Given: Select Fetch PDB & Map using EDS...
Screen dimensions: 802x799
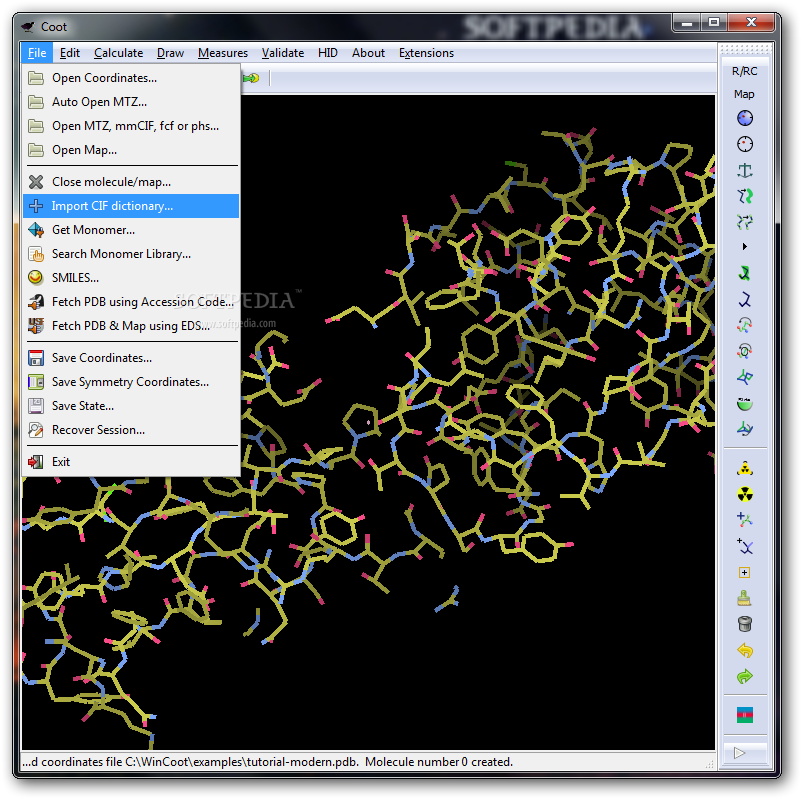Looking at the screenshot, I should (x=131, y=326).
